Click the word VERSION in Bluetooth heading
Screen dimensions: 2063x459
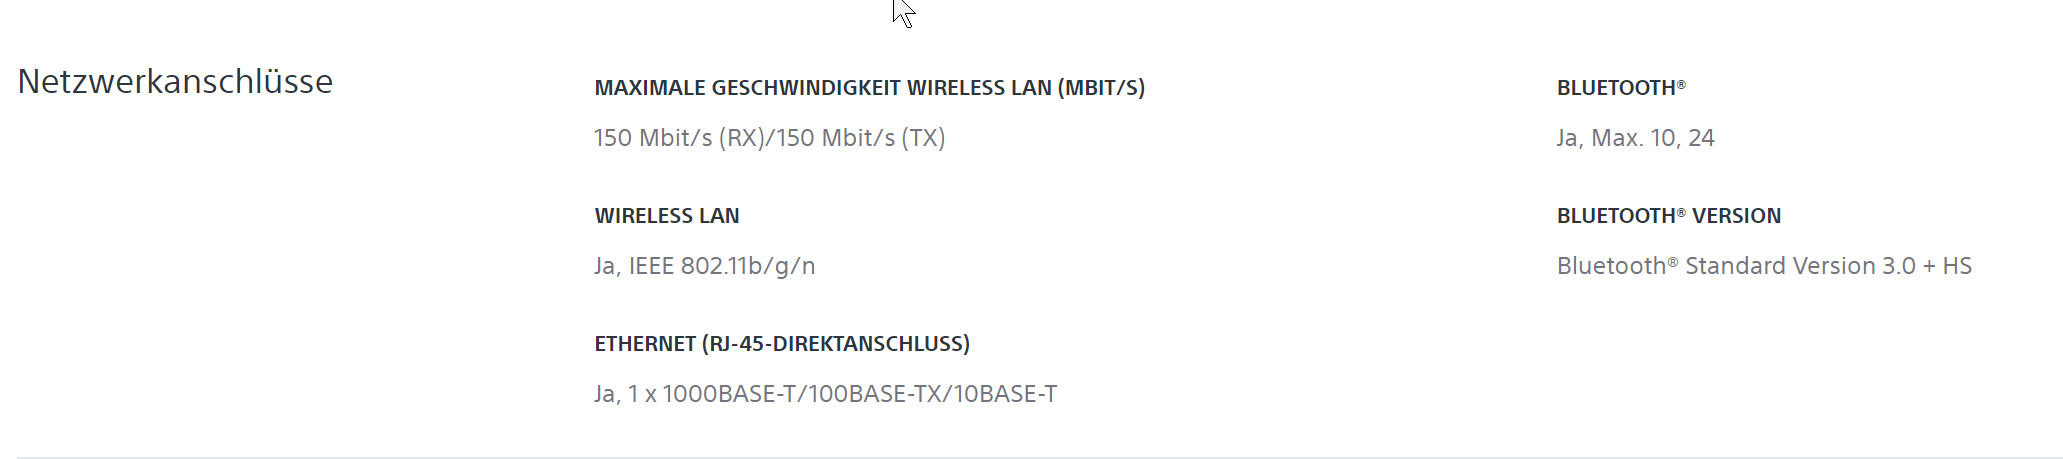coord(1737,216)
